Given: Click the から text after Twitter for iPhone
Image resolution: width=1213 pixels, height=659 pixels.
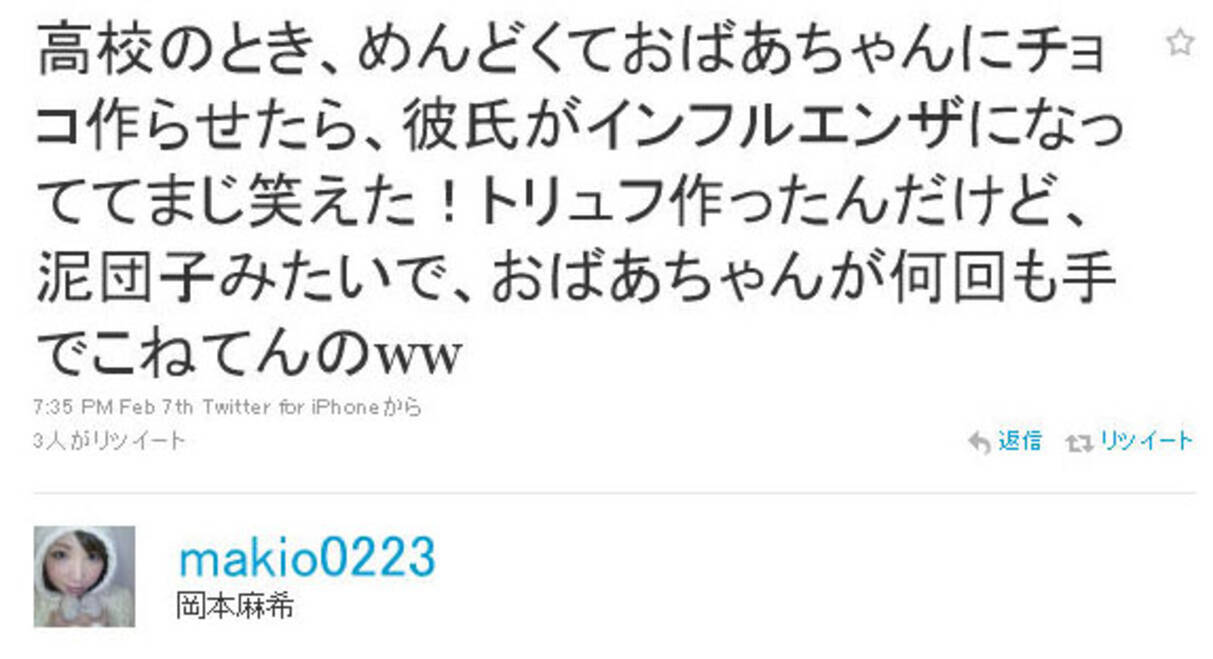Looking at the screenshot, I should (403, 408).
